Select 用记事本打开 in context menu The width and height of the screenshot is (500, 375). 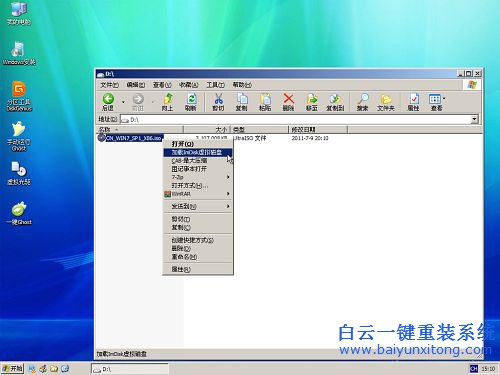click(197, 169)
